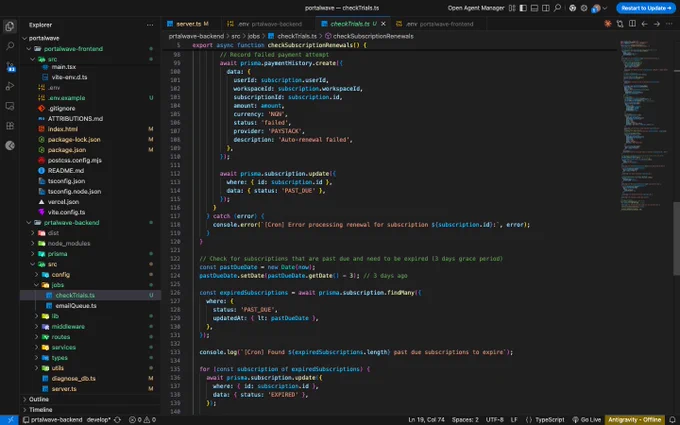Click the orange starburst icon in editor toolbar
680x425 pixels.
[x=608, y=24]
